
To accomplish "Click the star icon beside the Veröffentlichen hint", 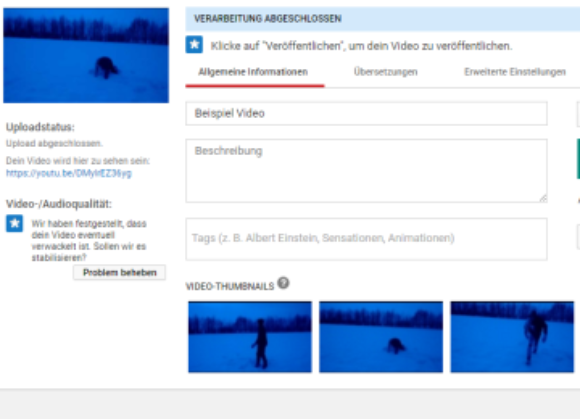I will point(194,45).
